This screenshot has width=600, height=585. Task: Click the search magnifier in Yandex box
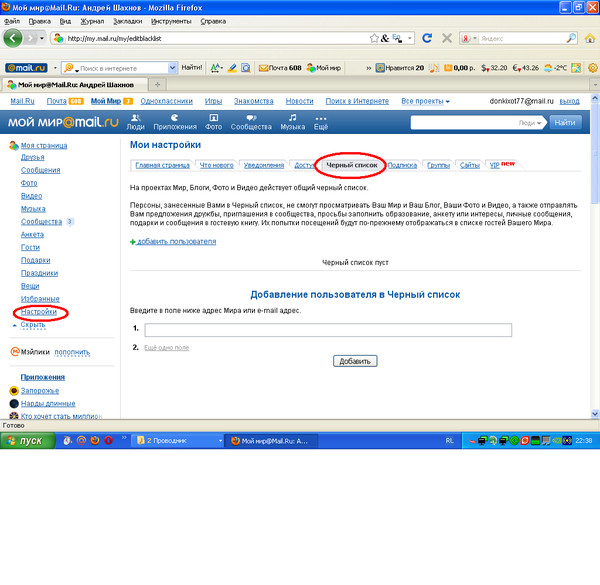pos(571,38)
